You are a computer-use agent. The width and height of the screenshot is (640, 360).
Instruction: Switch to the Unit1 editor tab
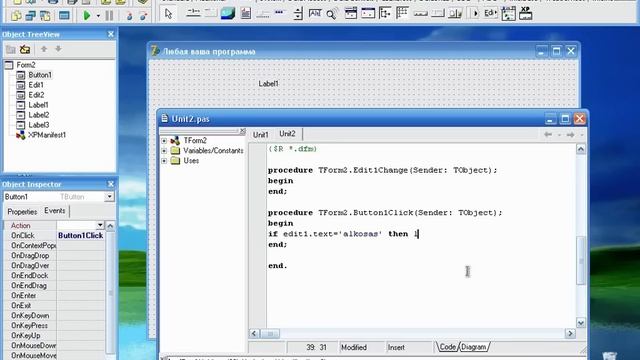(260, 135)
